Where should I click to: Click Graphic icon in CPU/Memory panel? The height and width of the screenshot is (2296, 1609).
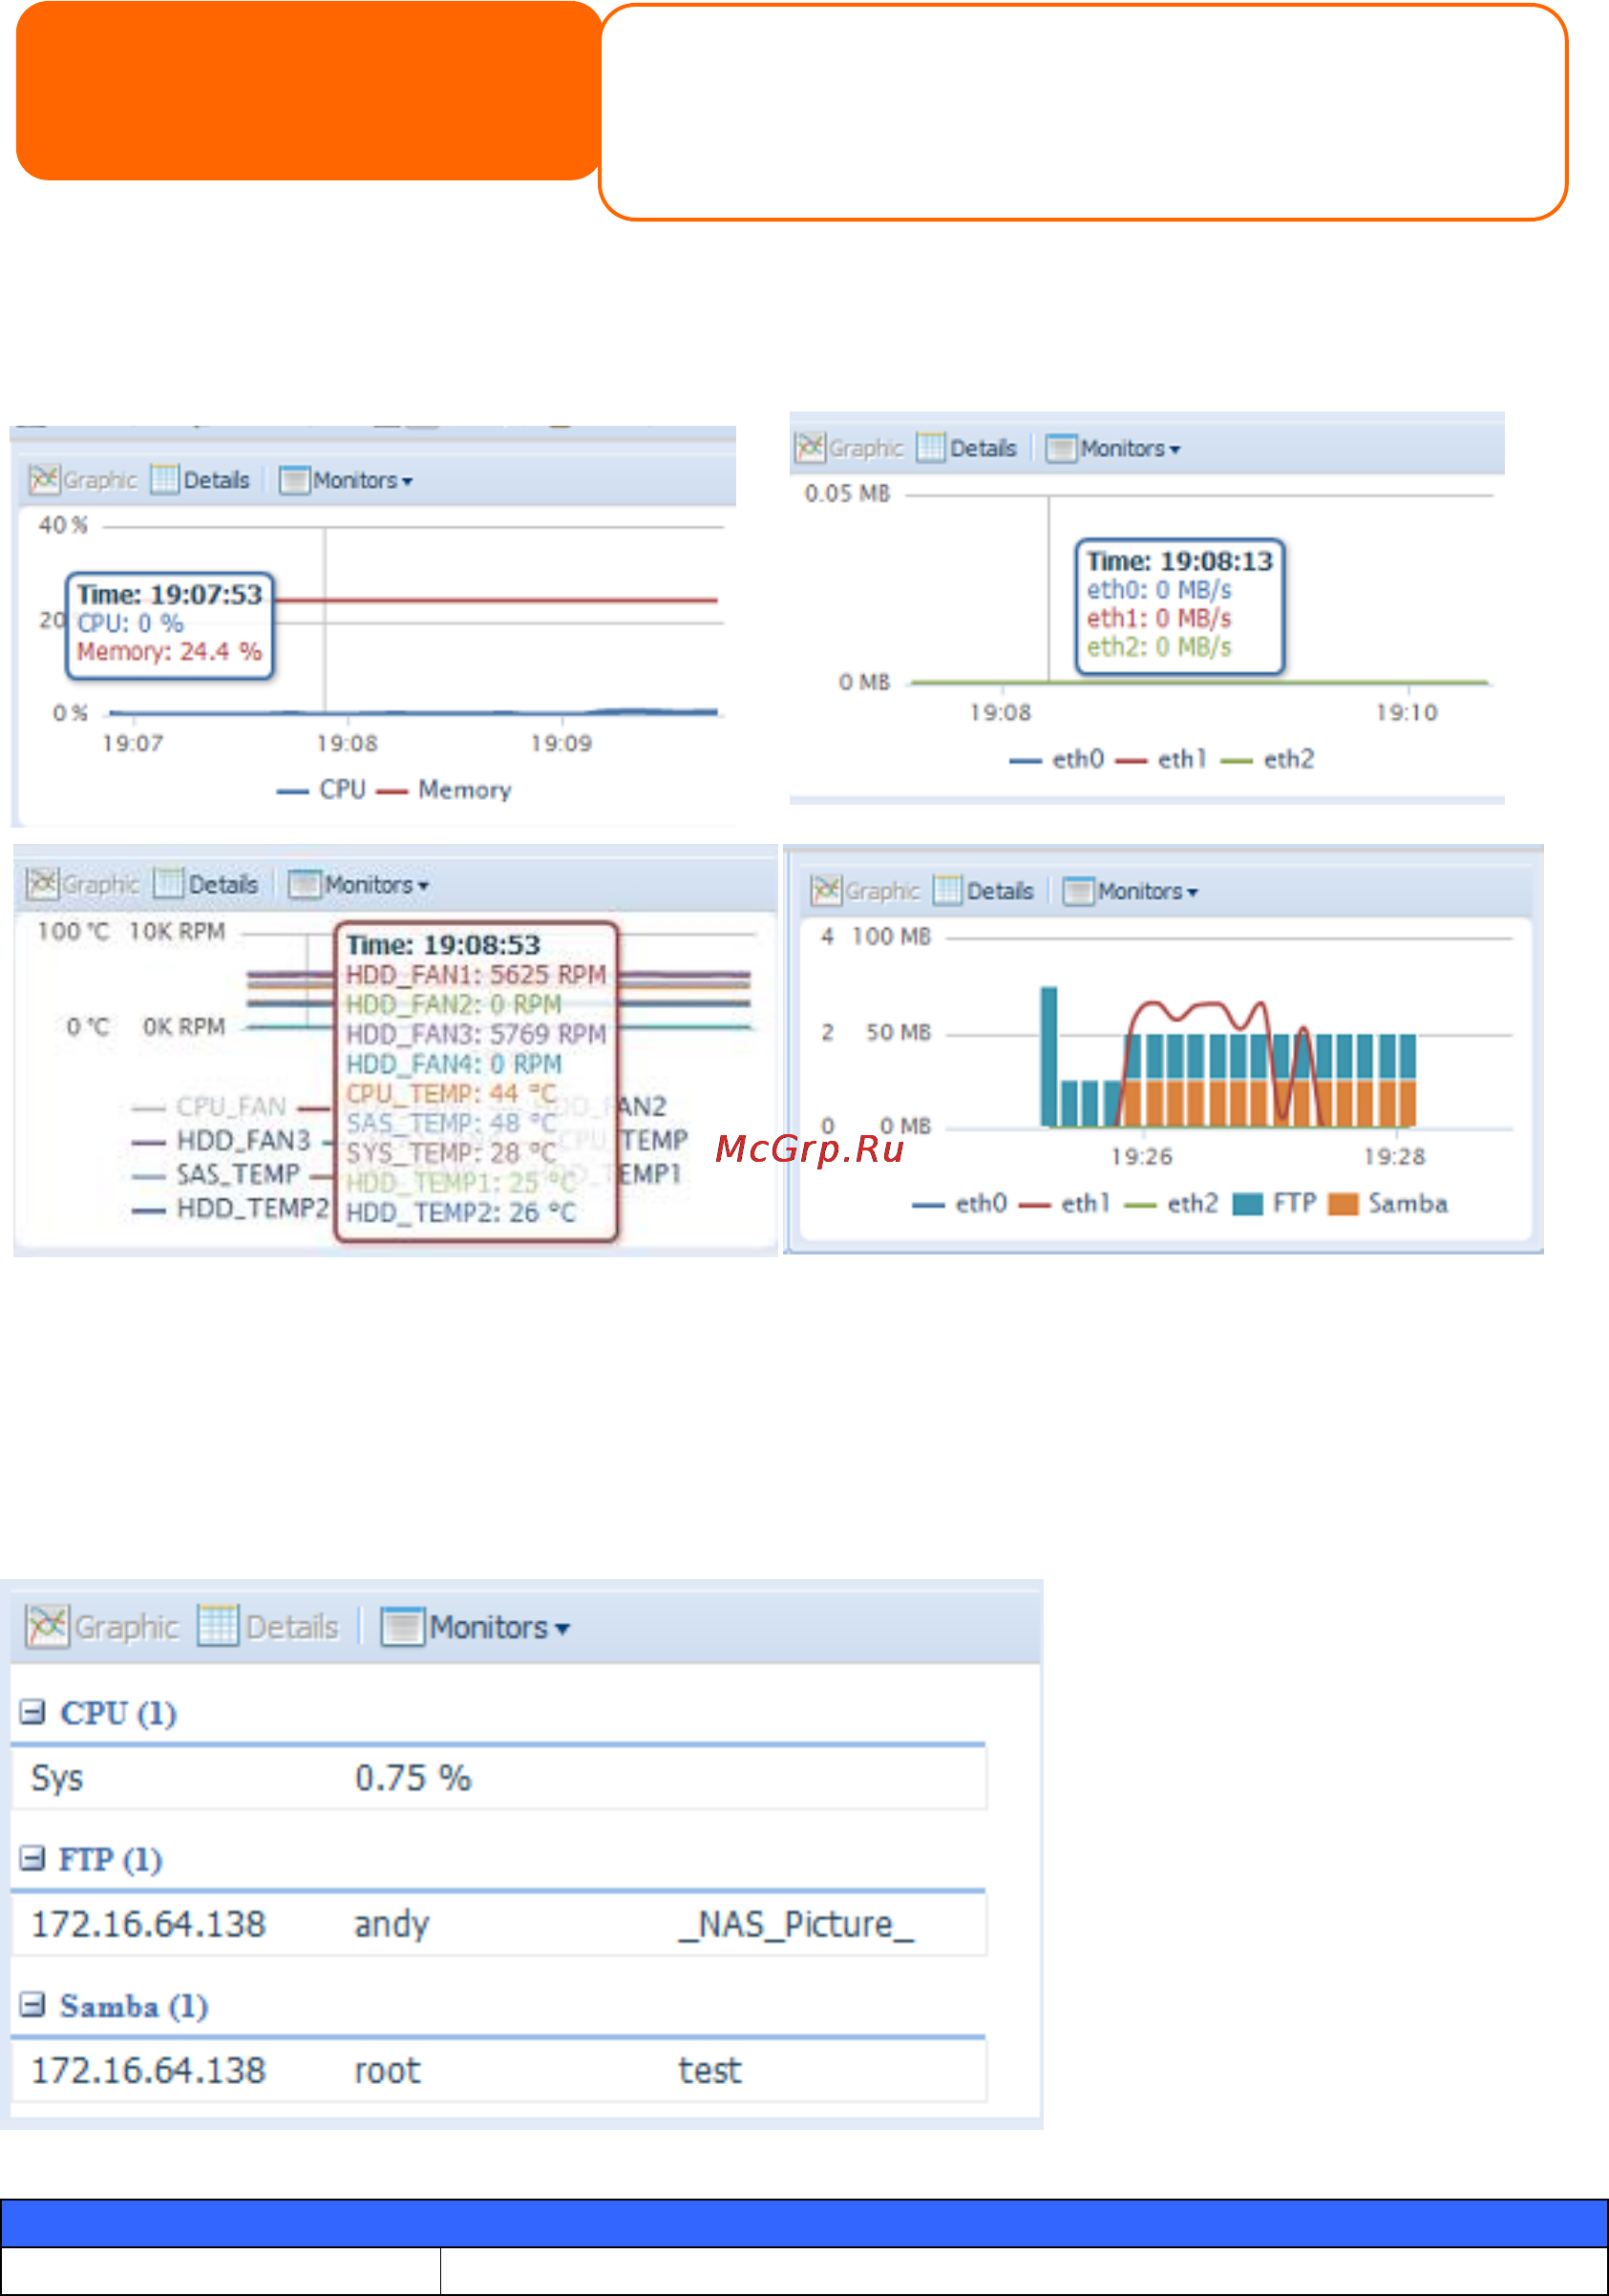[44, 480]
